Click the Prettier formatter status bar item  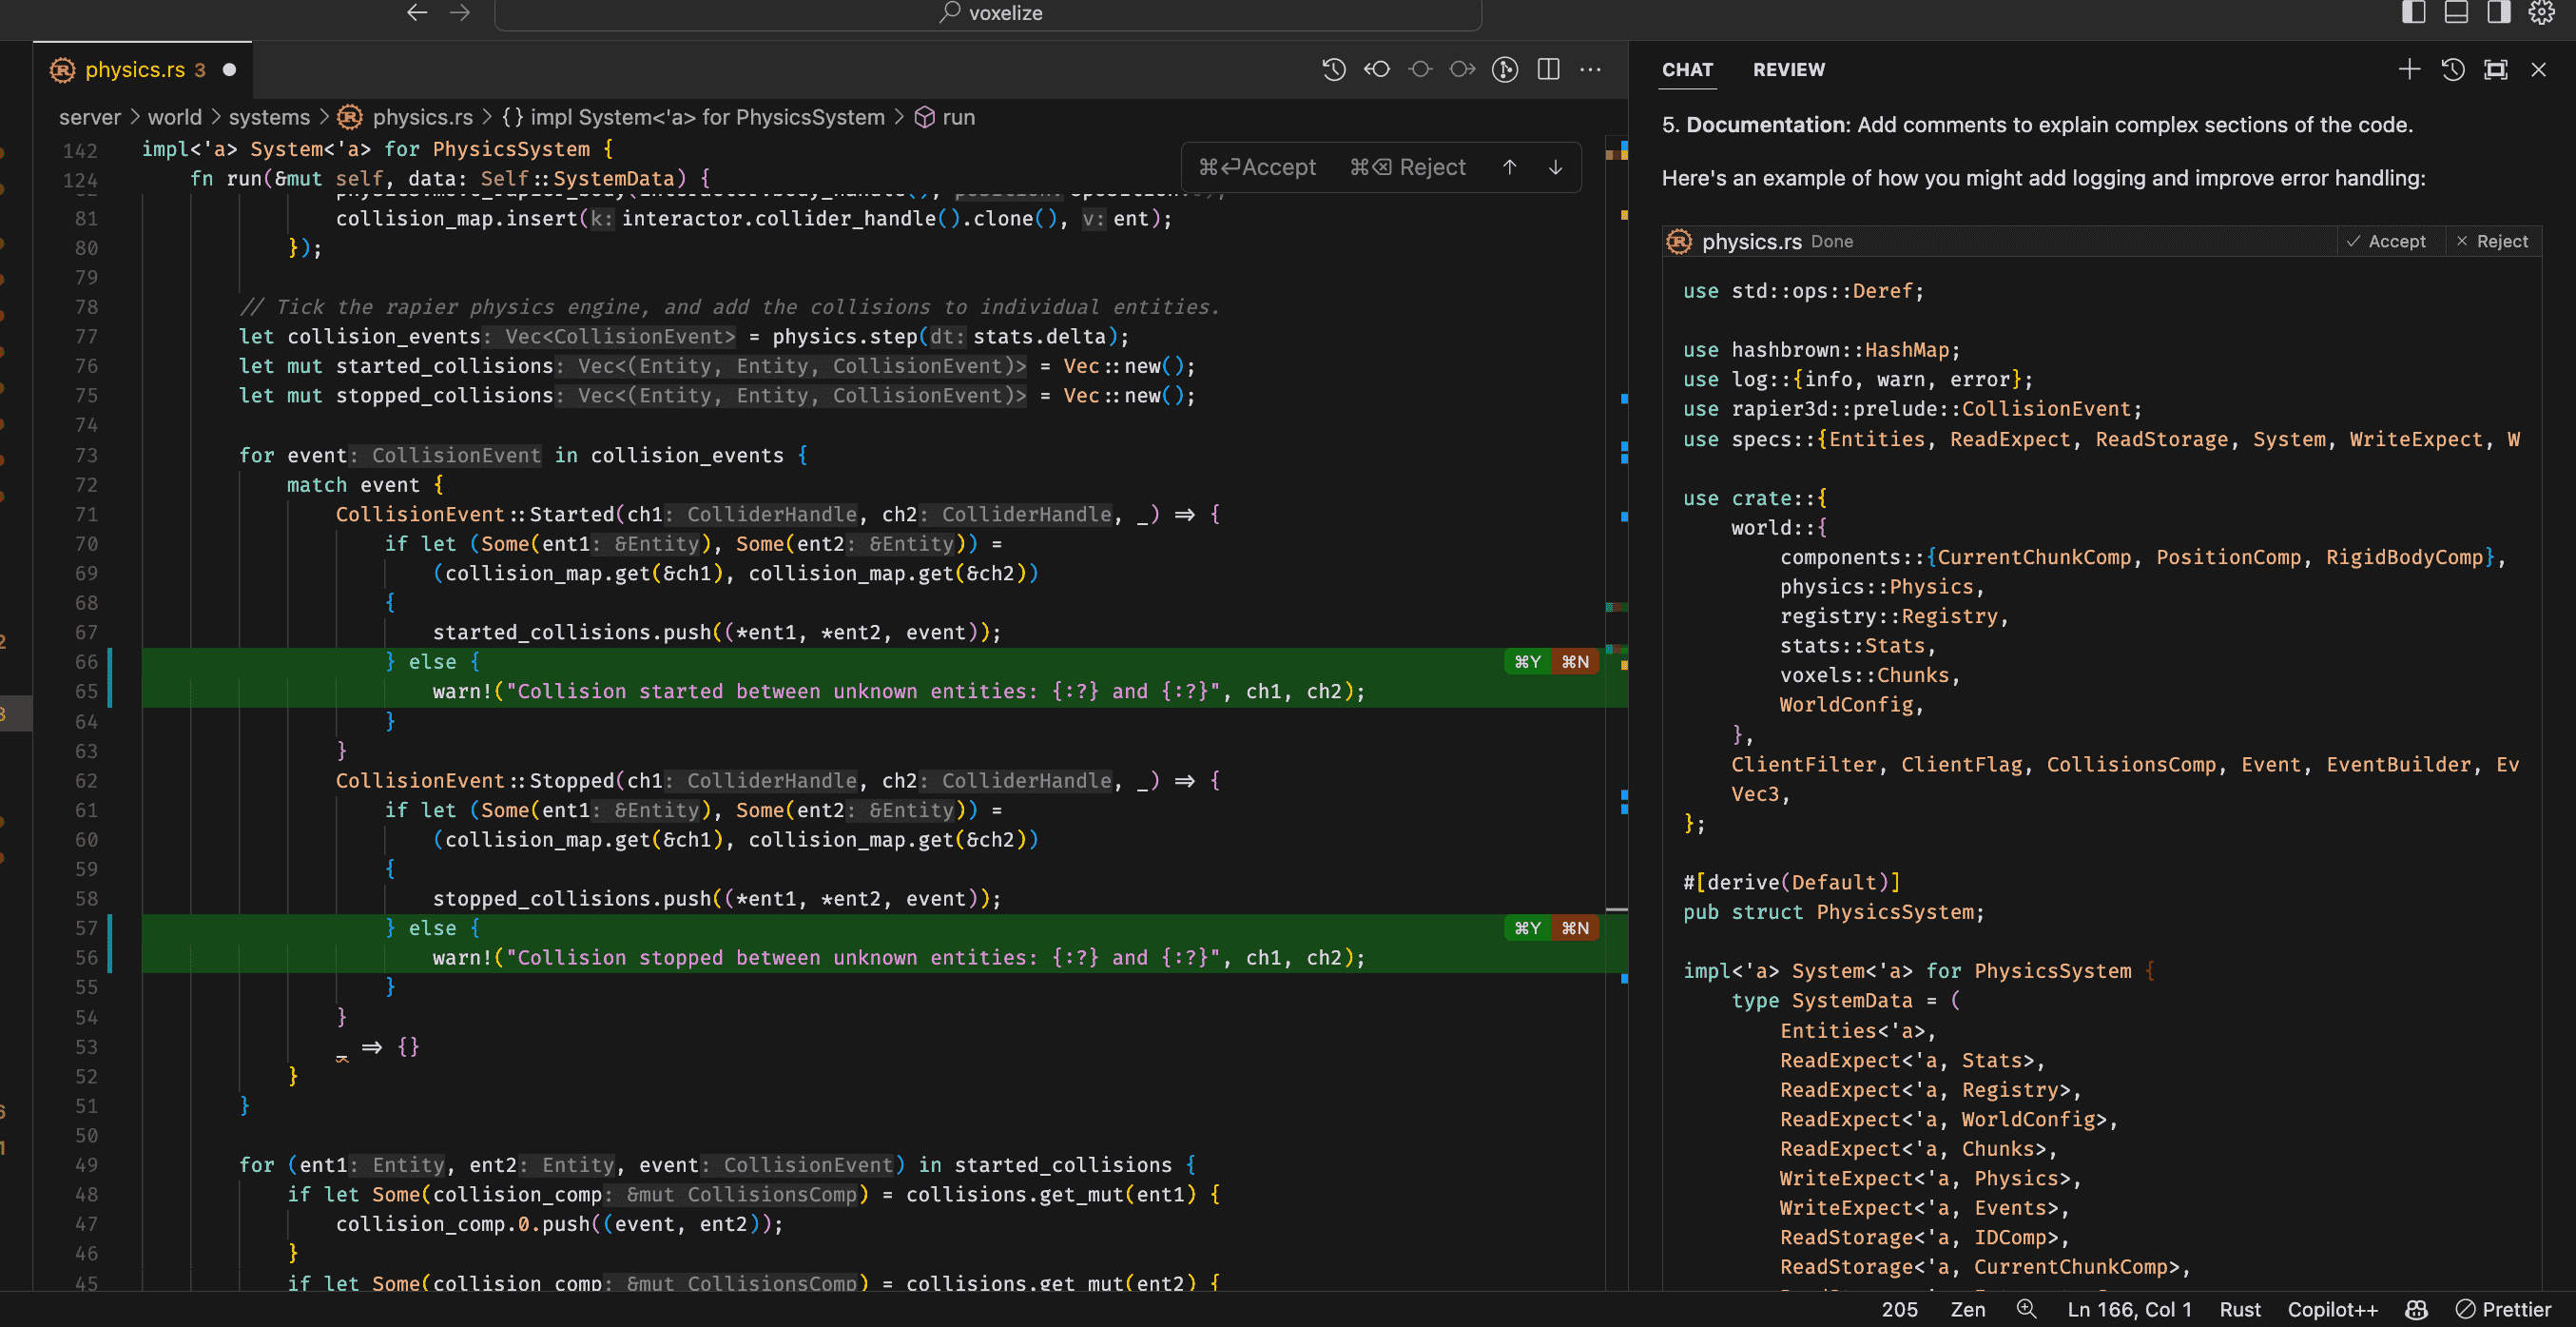(2511, 1307)
